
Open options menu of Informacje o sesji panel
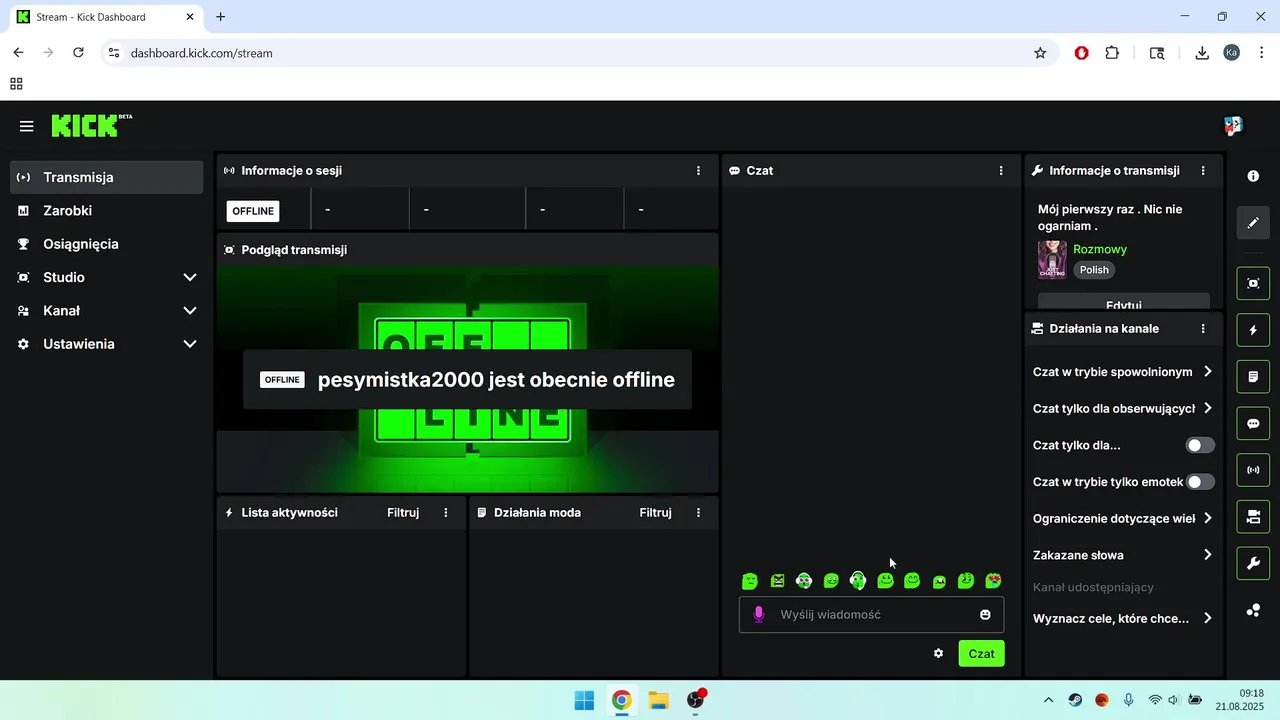(698, 171)
